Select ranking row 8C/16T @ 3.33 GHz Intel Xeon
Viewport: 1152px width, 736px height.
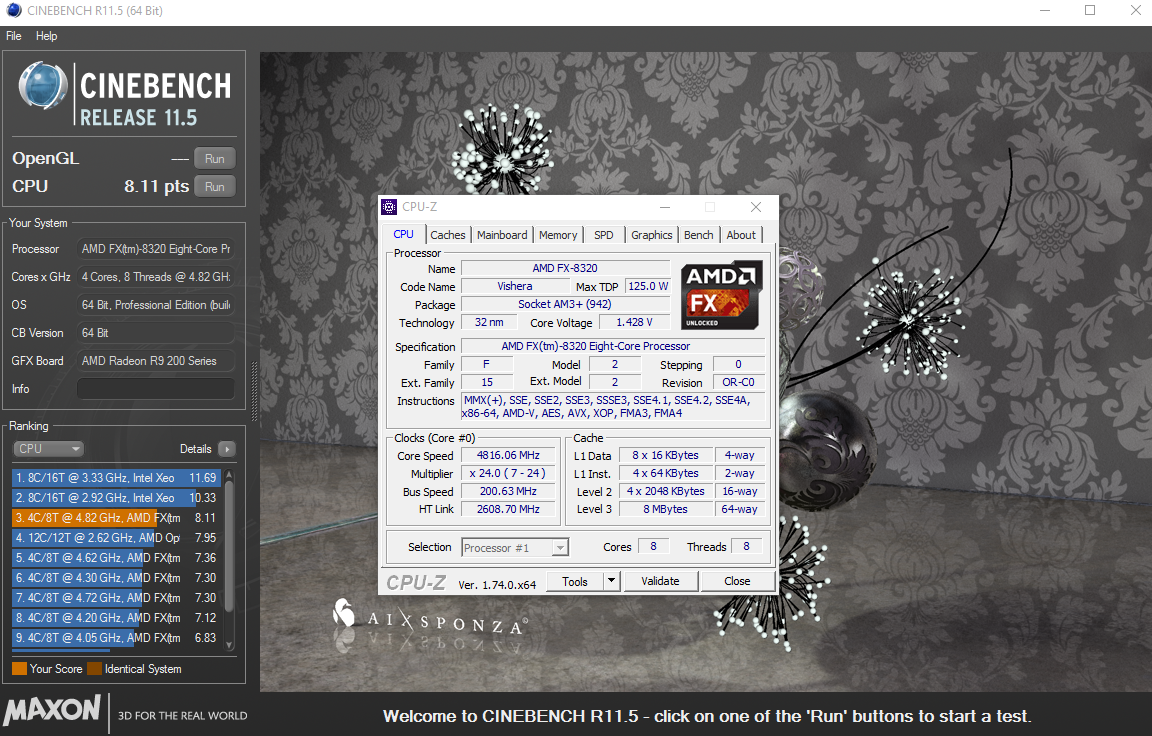116,477
